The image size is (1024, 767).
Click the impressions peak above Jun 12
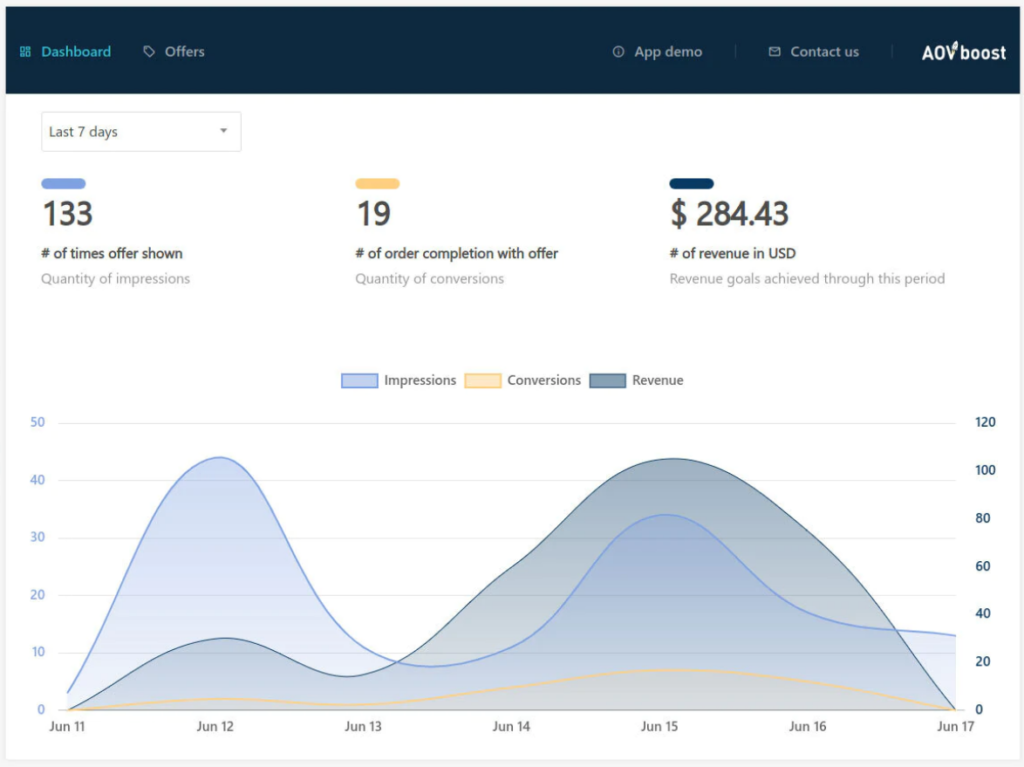pyautogui.click(x=219, y=457)
